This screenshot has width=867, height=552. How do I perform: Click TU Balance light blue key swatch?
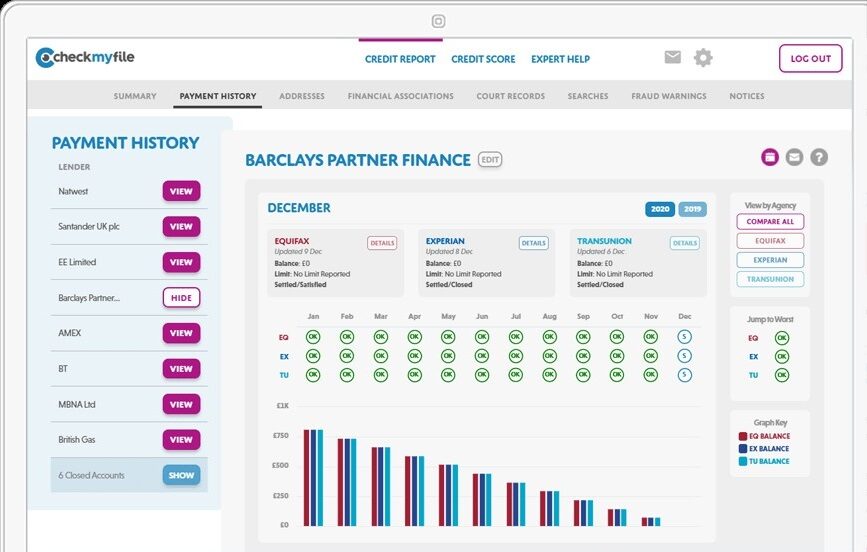743,461
